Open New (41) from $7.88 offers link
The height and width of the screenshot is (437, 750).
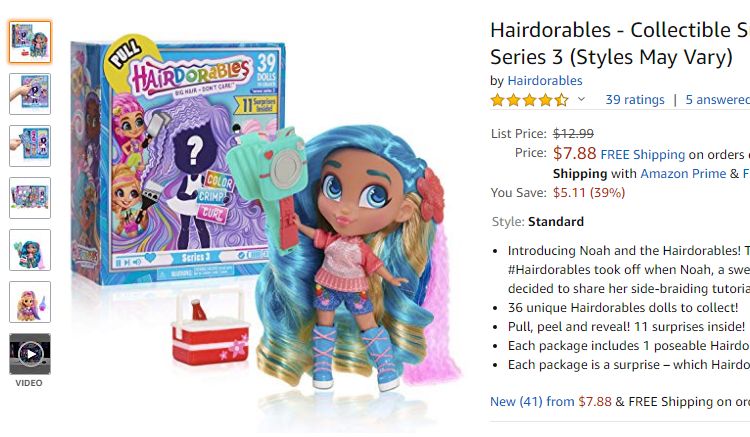point(551,402)
